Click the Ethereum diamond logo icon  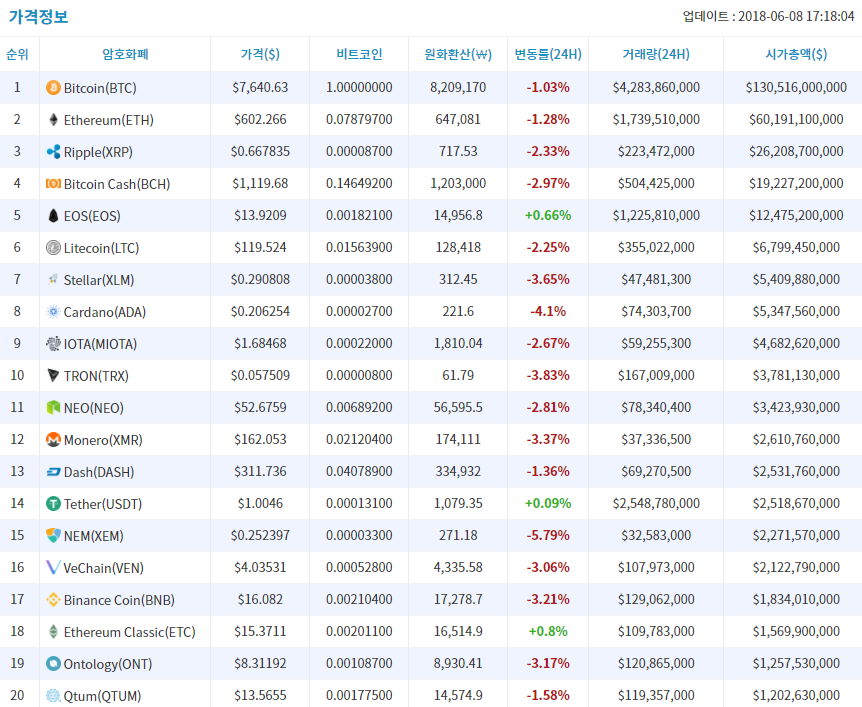click(x=53, y=119)
